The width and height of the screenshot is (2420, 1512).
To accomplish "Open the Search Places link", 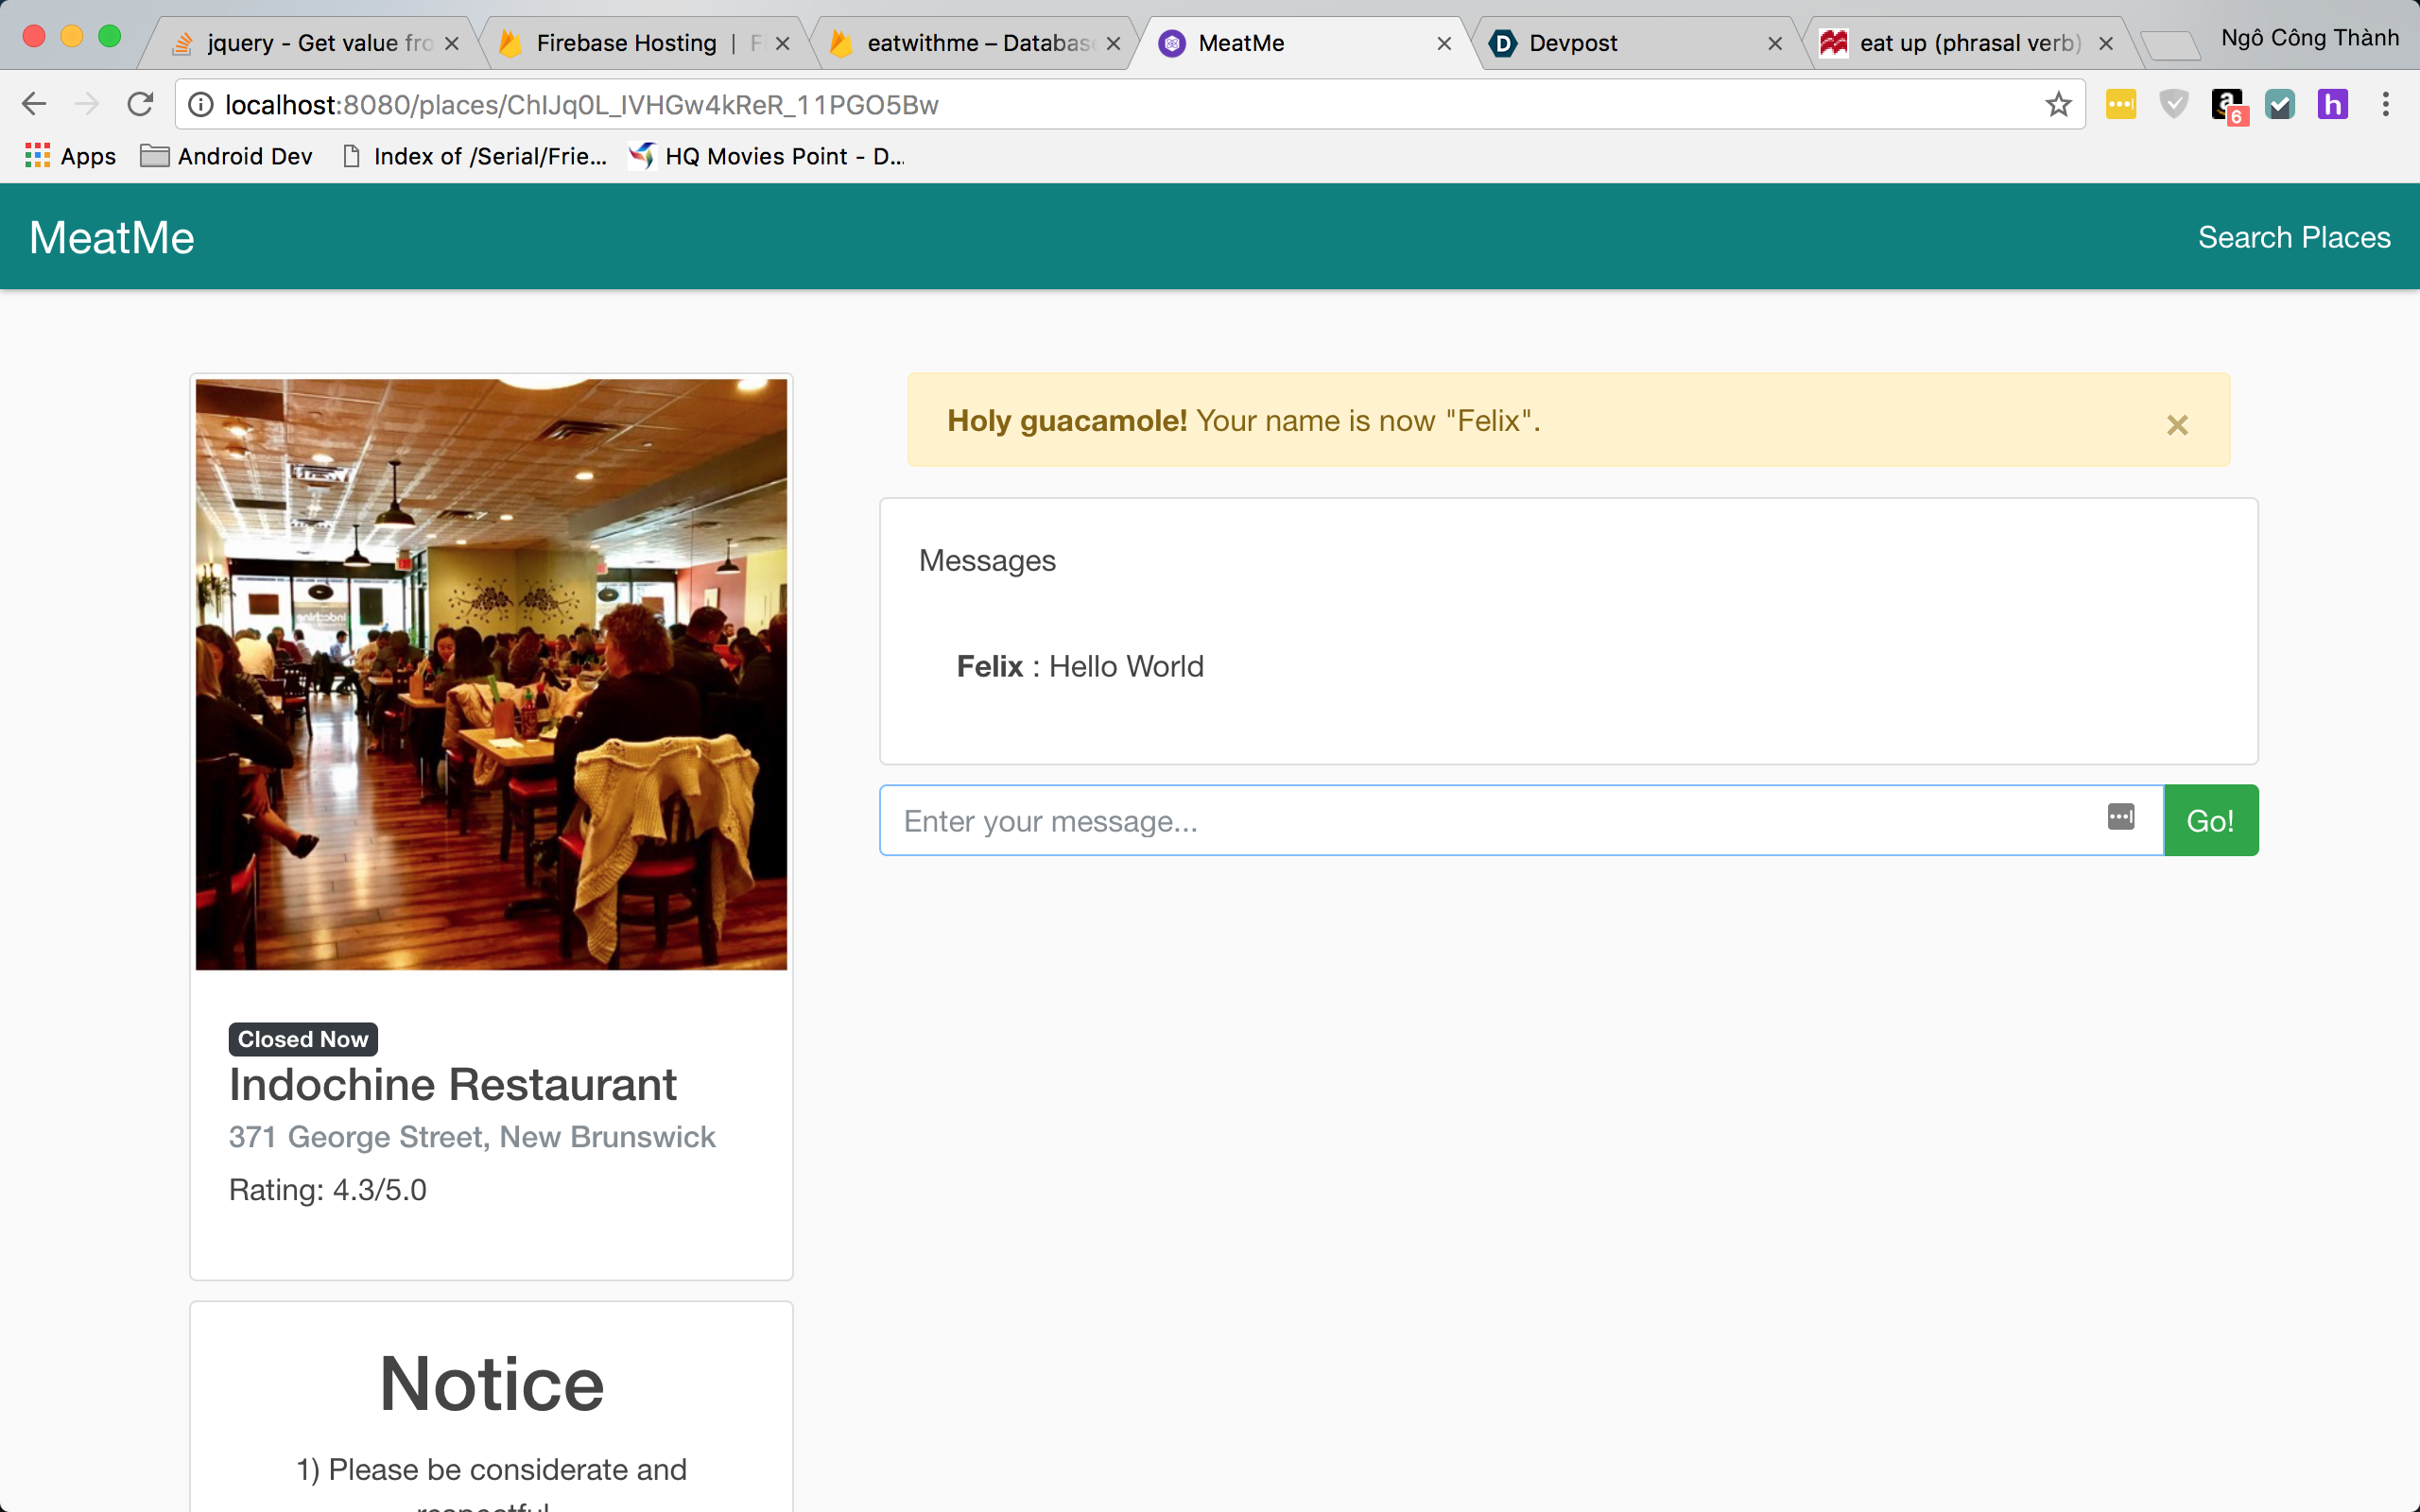I will tap(2293, 237).
